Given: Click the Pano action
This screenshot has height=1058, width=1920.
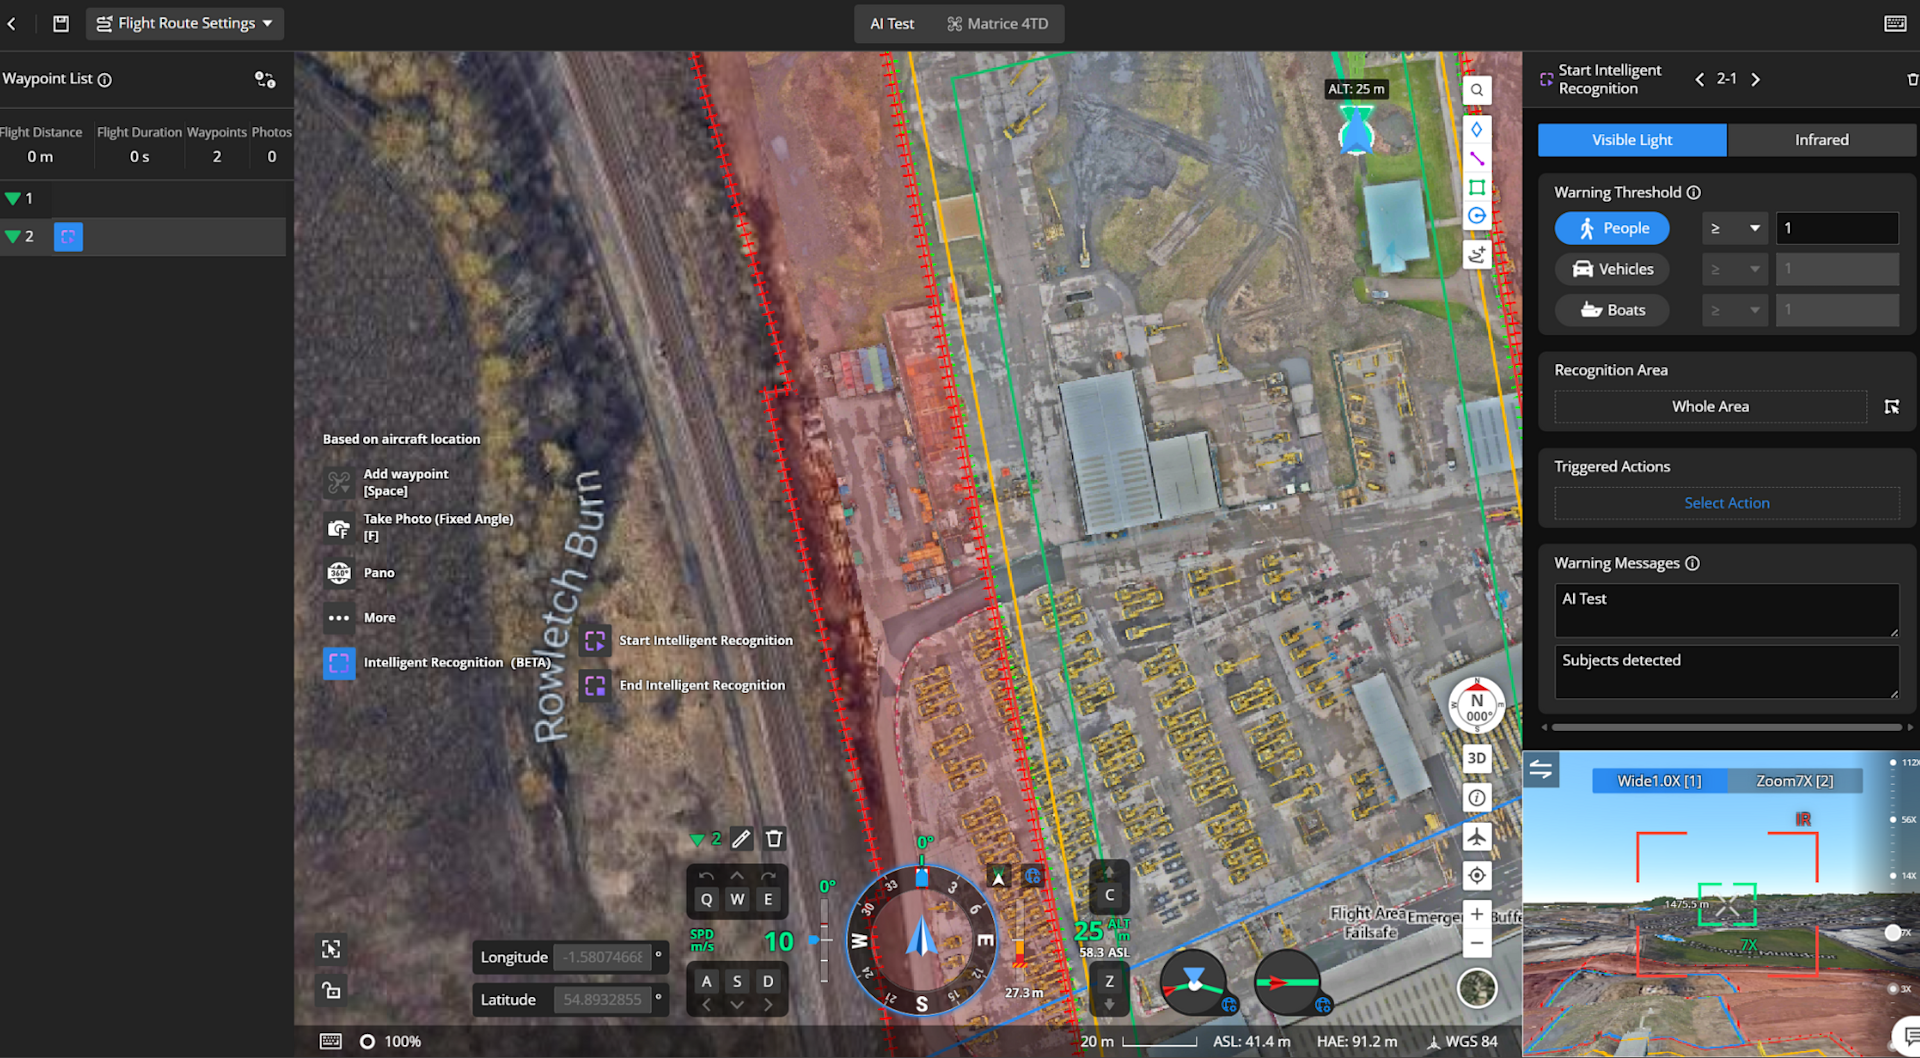Looking at the screenshot, I should tap(361, 574).
